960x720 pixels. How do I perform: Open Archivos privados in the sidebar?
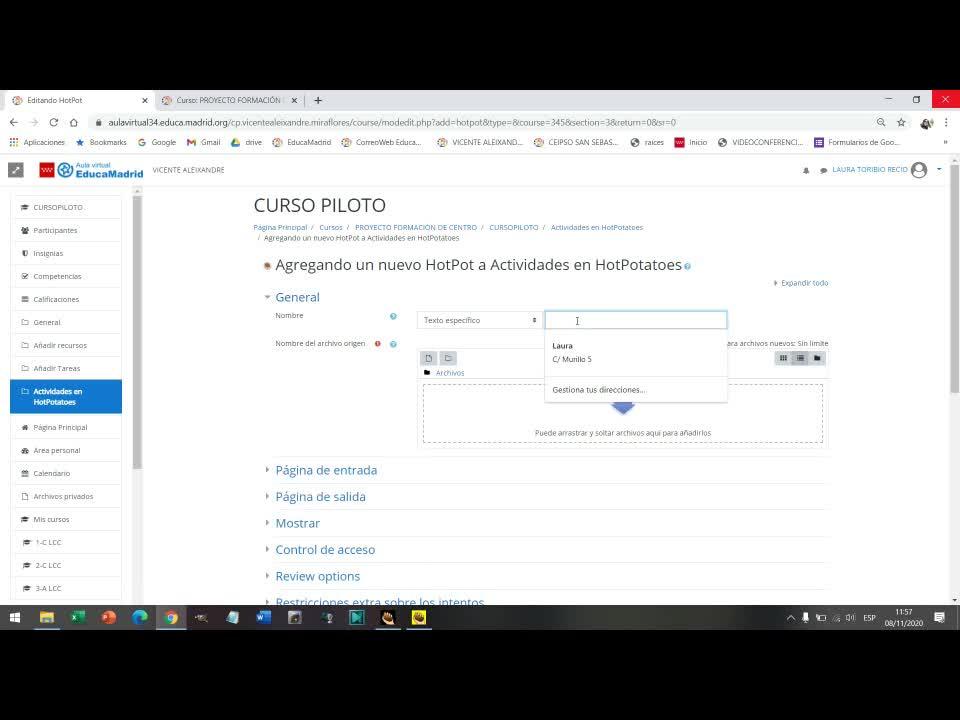click(x=66, y=497)
